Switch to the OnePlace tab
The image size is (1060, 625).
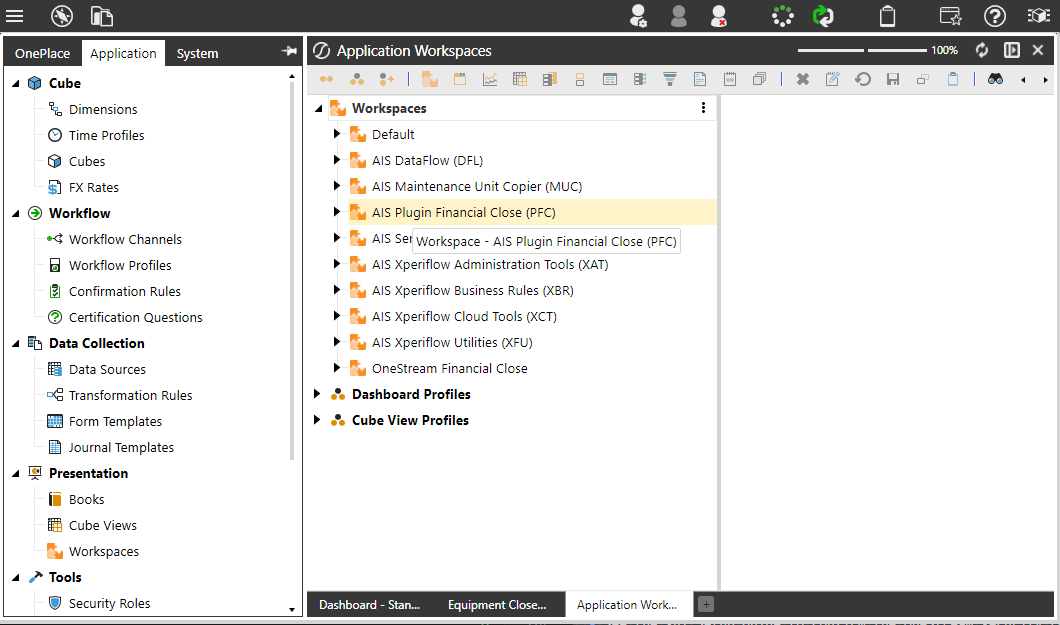point(43,53)
